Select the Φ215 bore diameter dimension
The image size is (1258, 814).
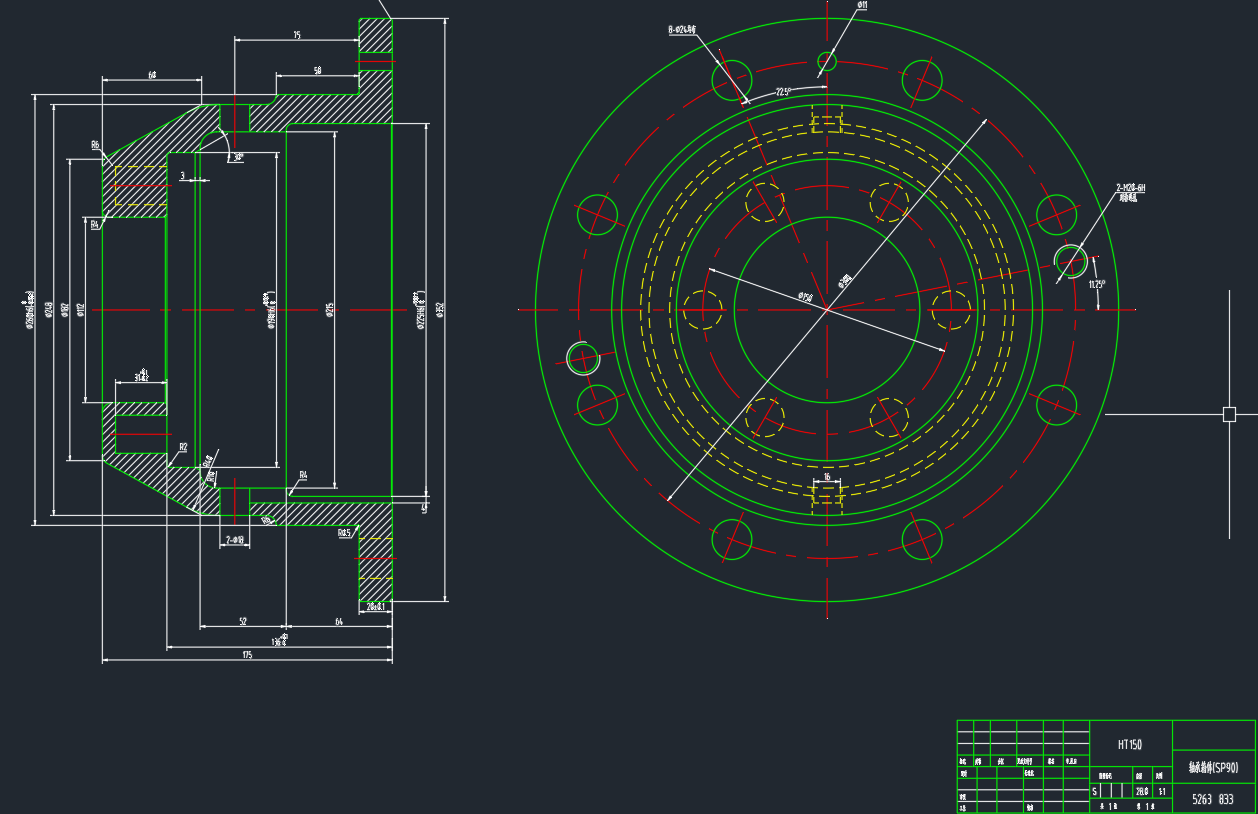tap(329, 312)
